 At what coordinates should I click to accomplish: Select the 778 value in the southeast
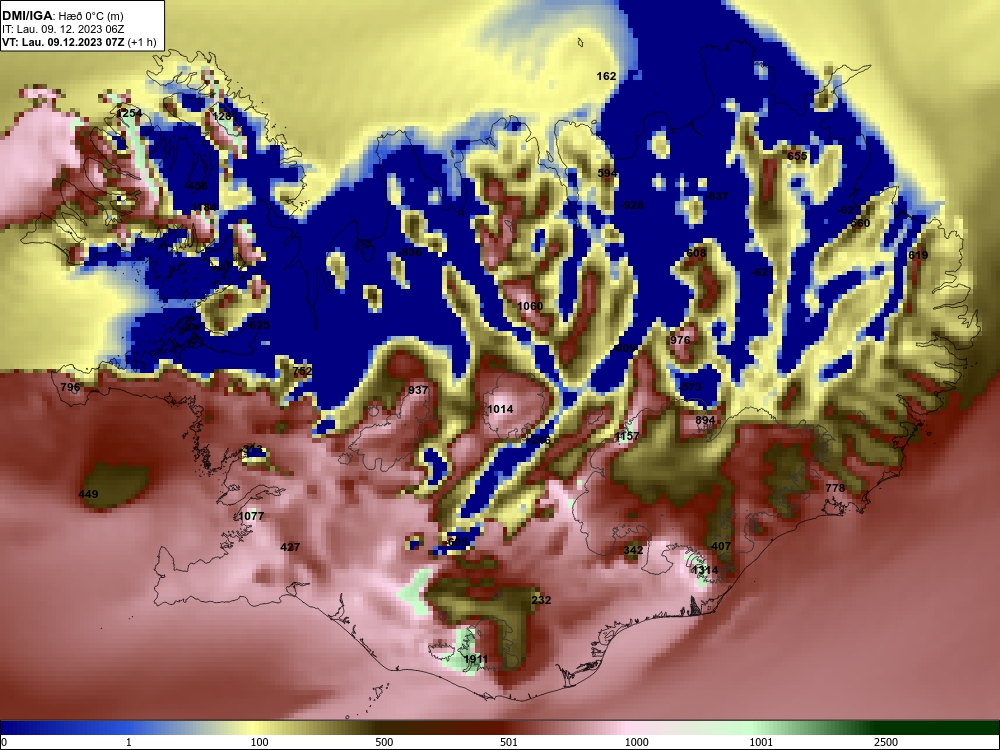(x=835, y=488)
